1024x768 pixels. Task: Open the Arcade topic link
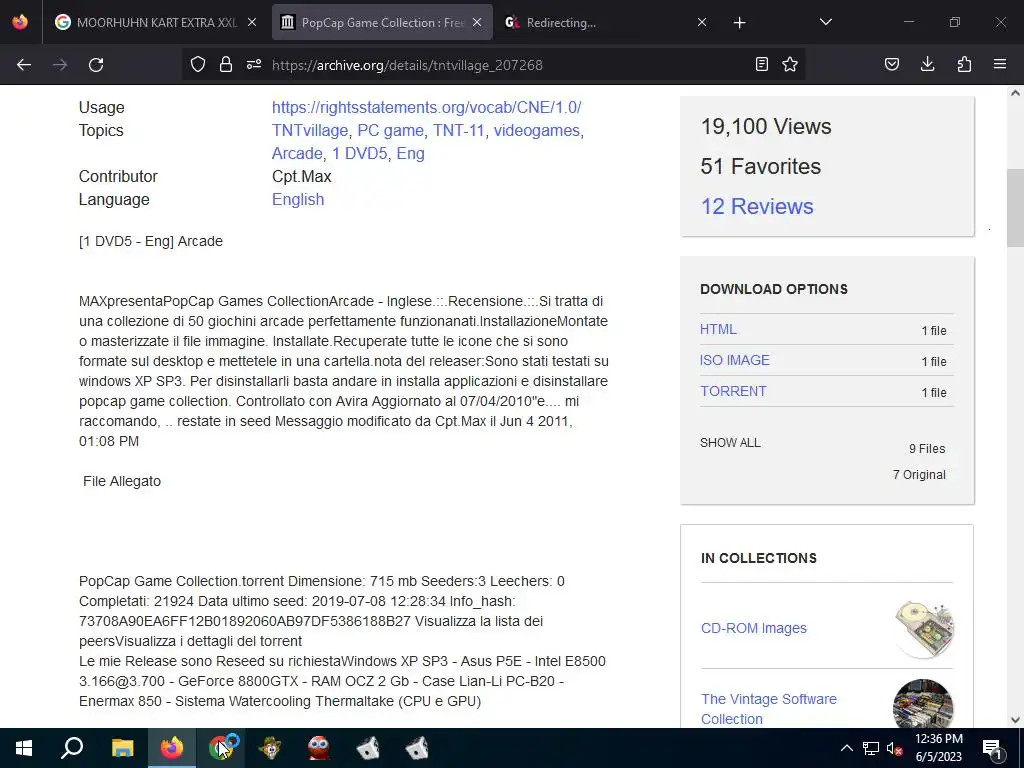click(297, 153)
